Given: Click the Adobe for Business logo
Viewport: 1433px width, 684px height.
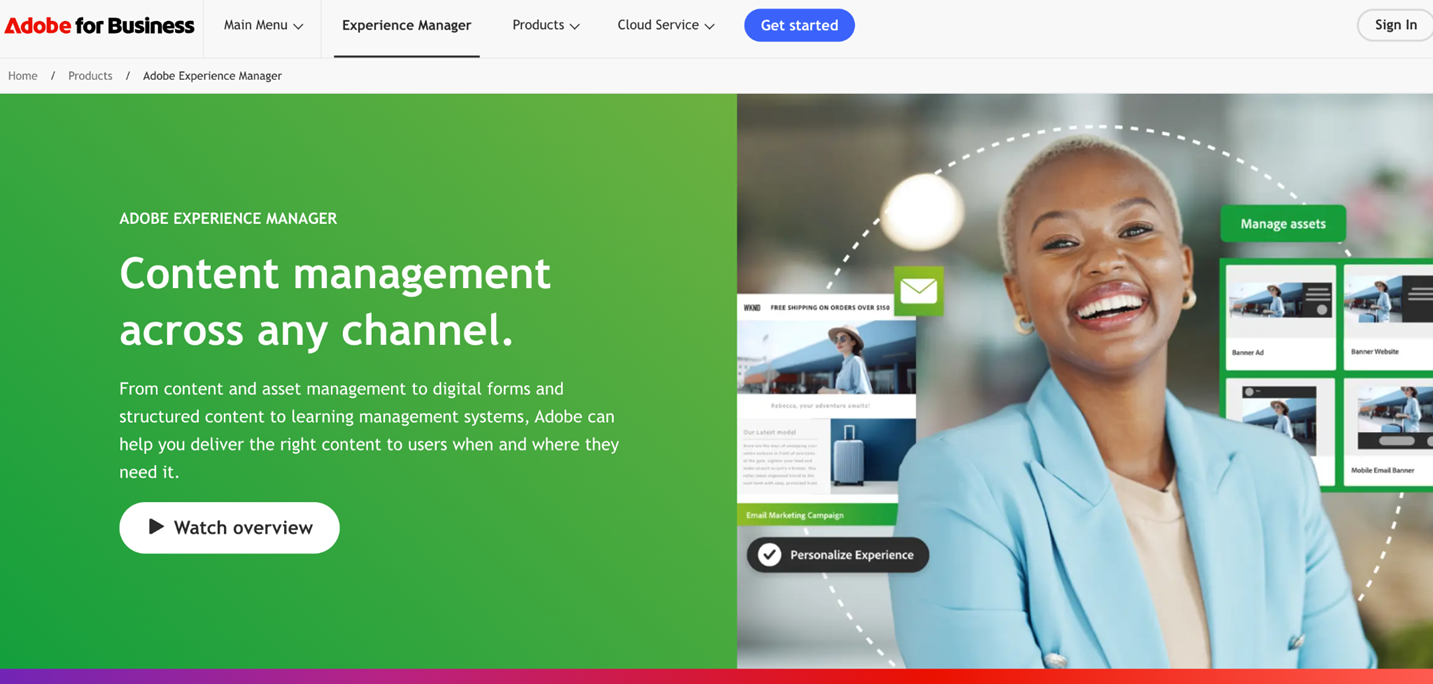Looking at the screenshot, I should point(99,26).
